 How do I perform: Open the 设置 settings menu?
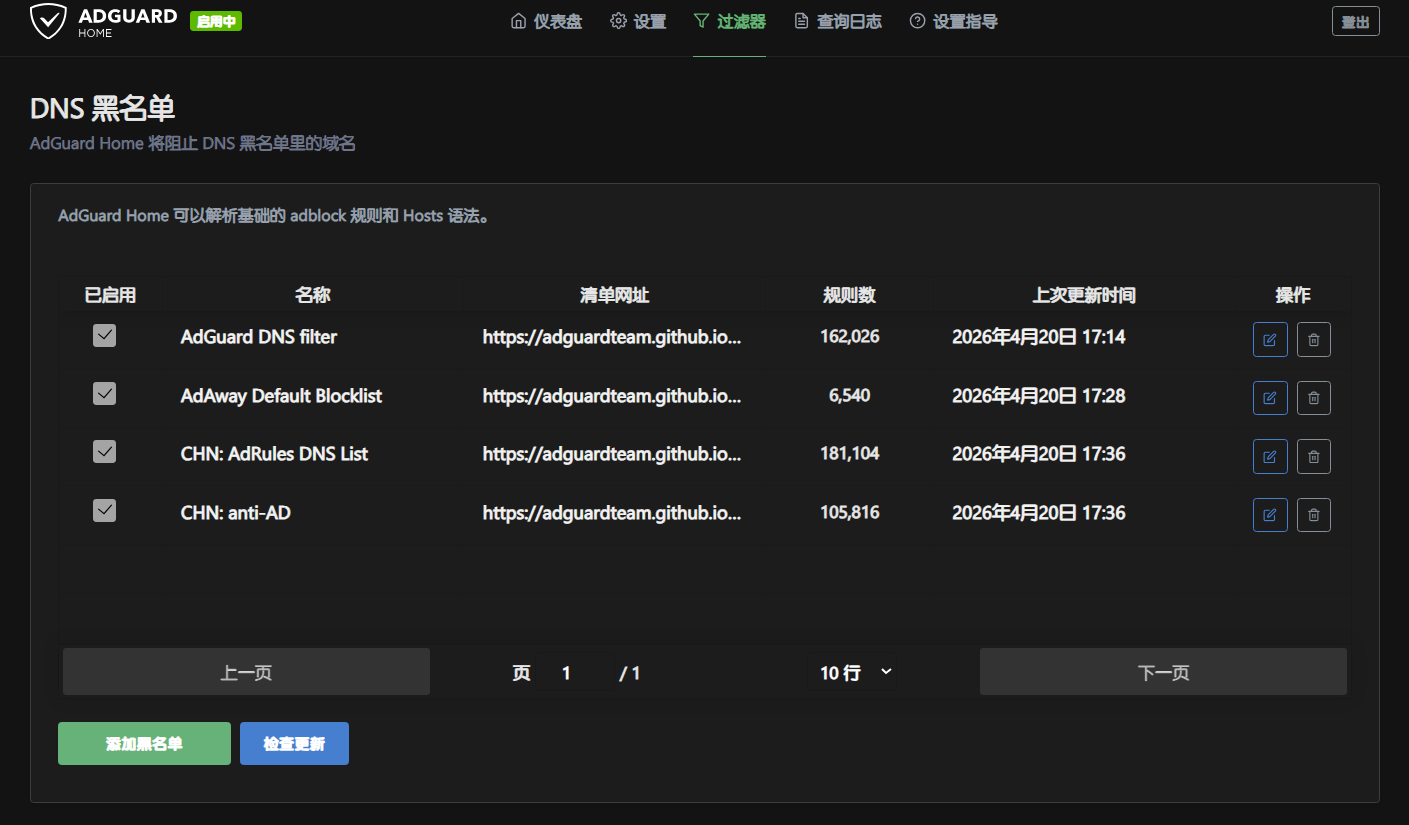pyautogui.click(x=638, y=21)
